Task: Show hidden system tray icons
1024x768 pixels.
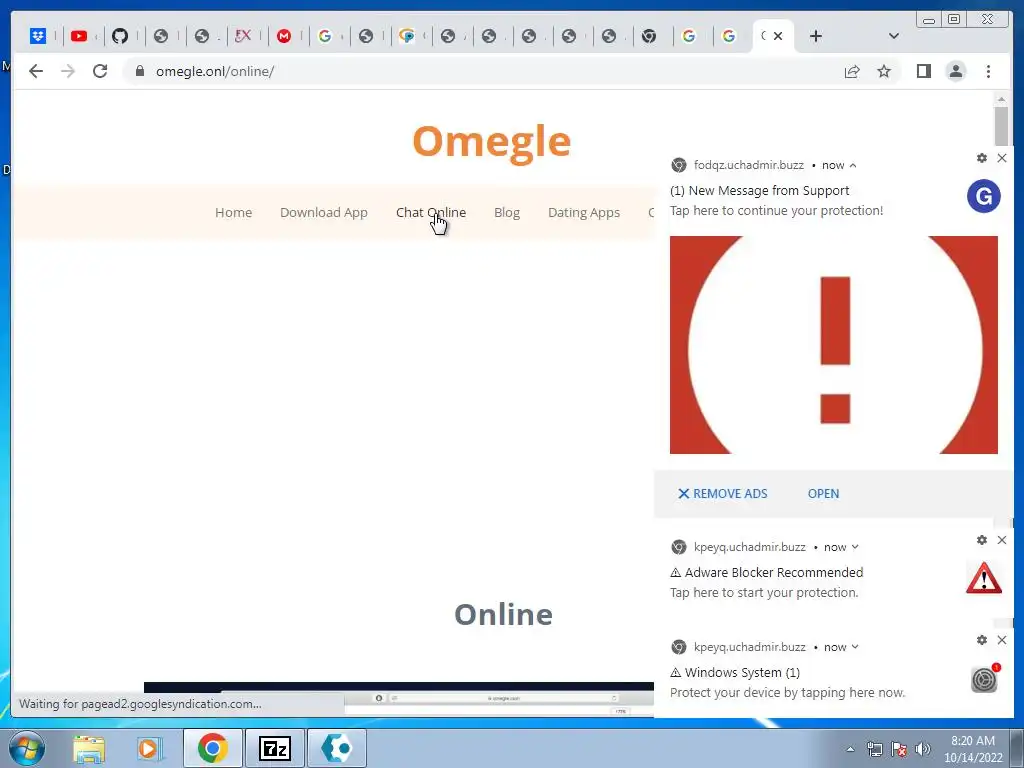Action: (x=850, y=749)
